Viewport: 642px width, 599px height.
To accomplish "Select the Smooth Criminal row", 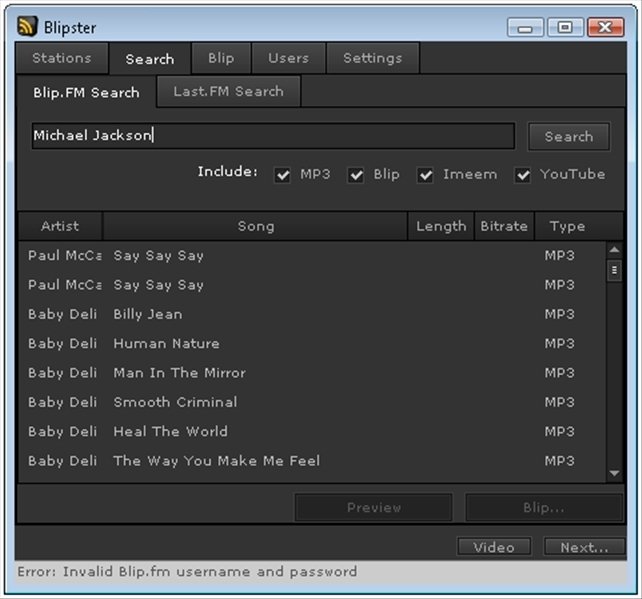I will [312, 402].
